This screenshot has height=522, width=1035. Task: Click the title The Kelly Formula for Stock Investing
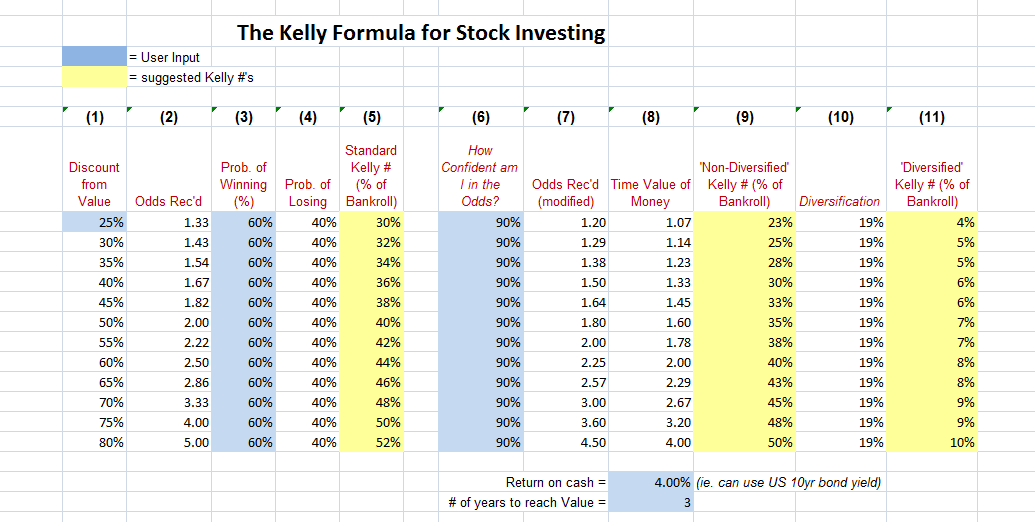point(421,32)
